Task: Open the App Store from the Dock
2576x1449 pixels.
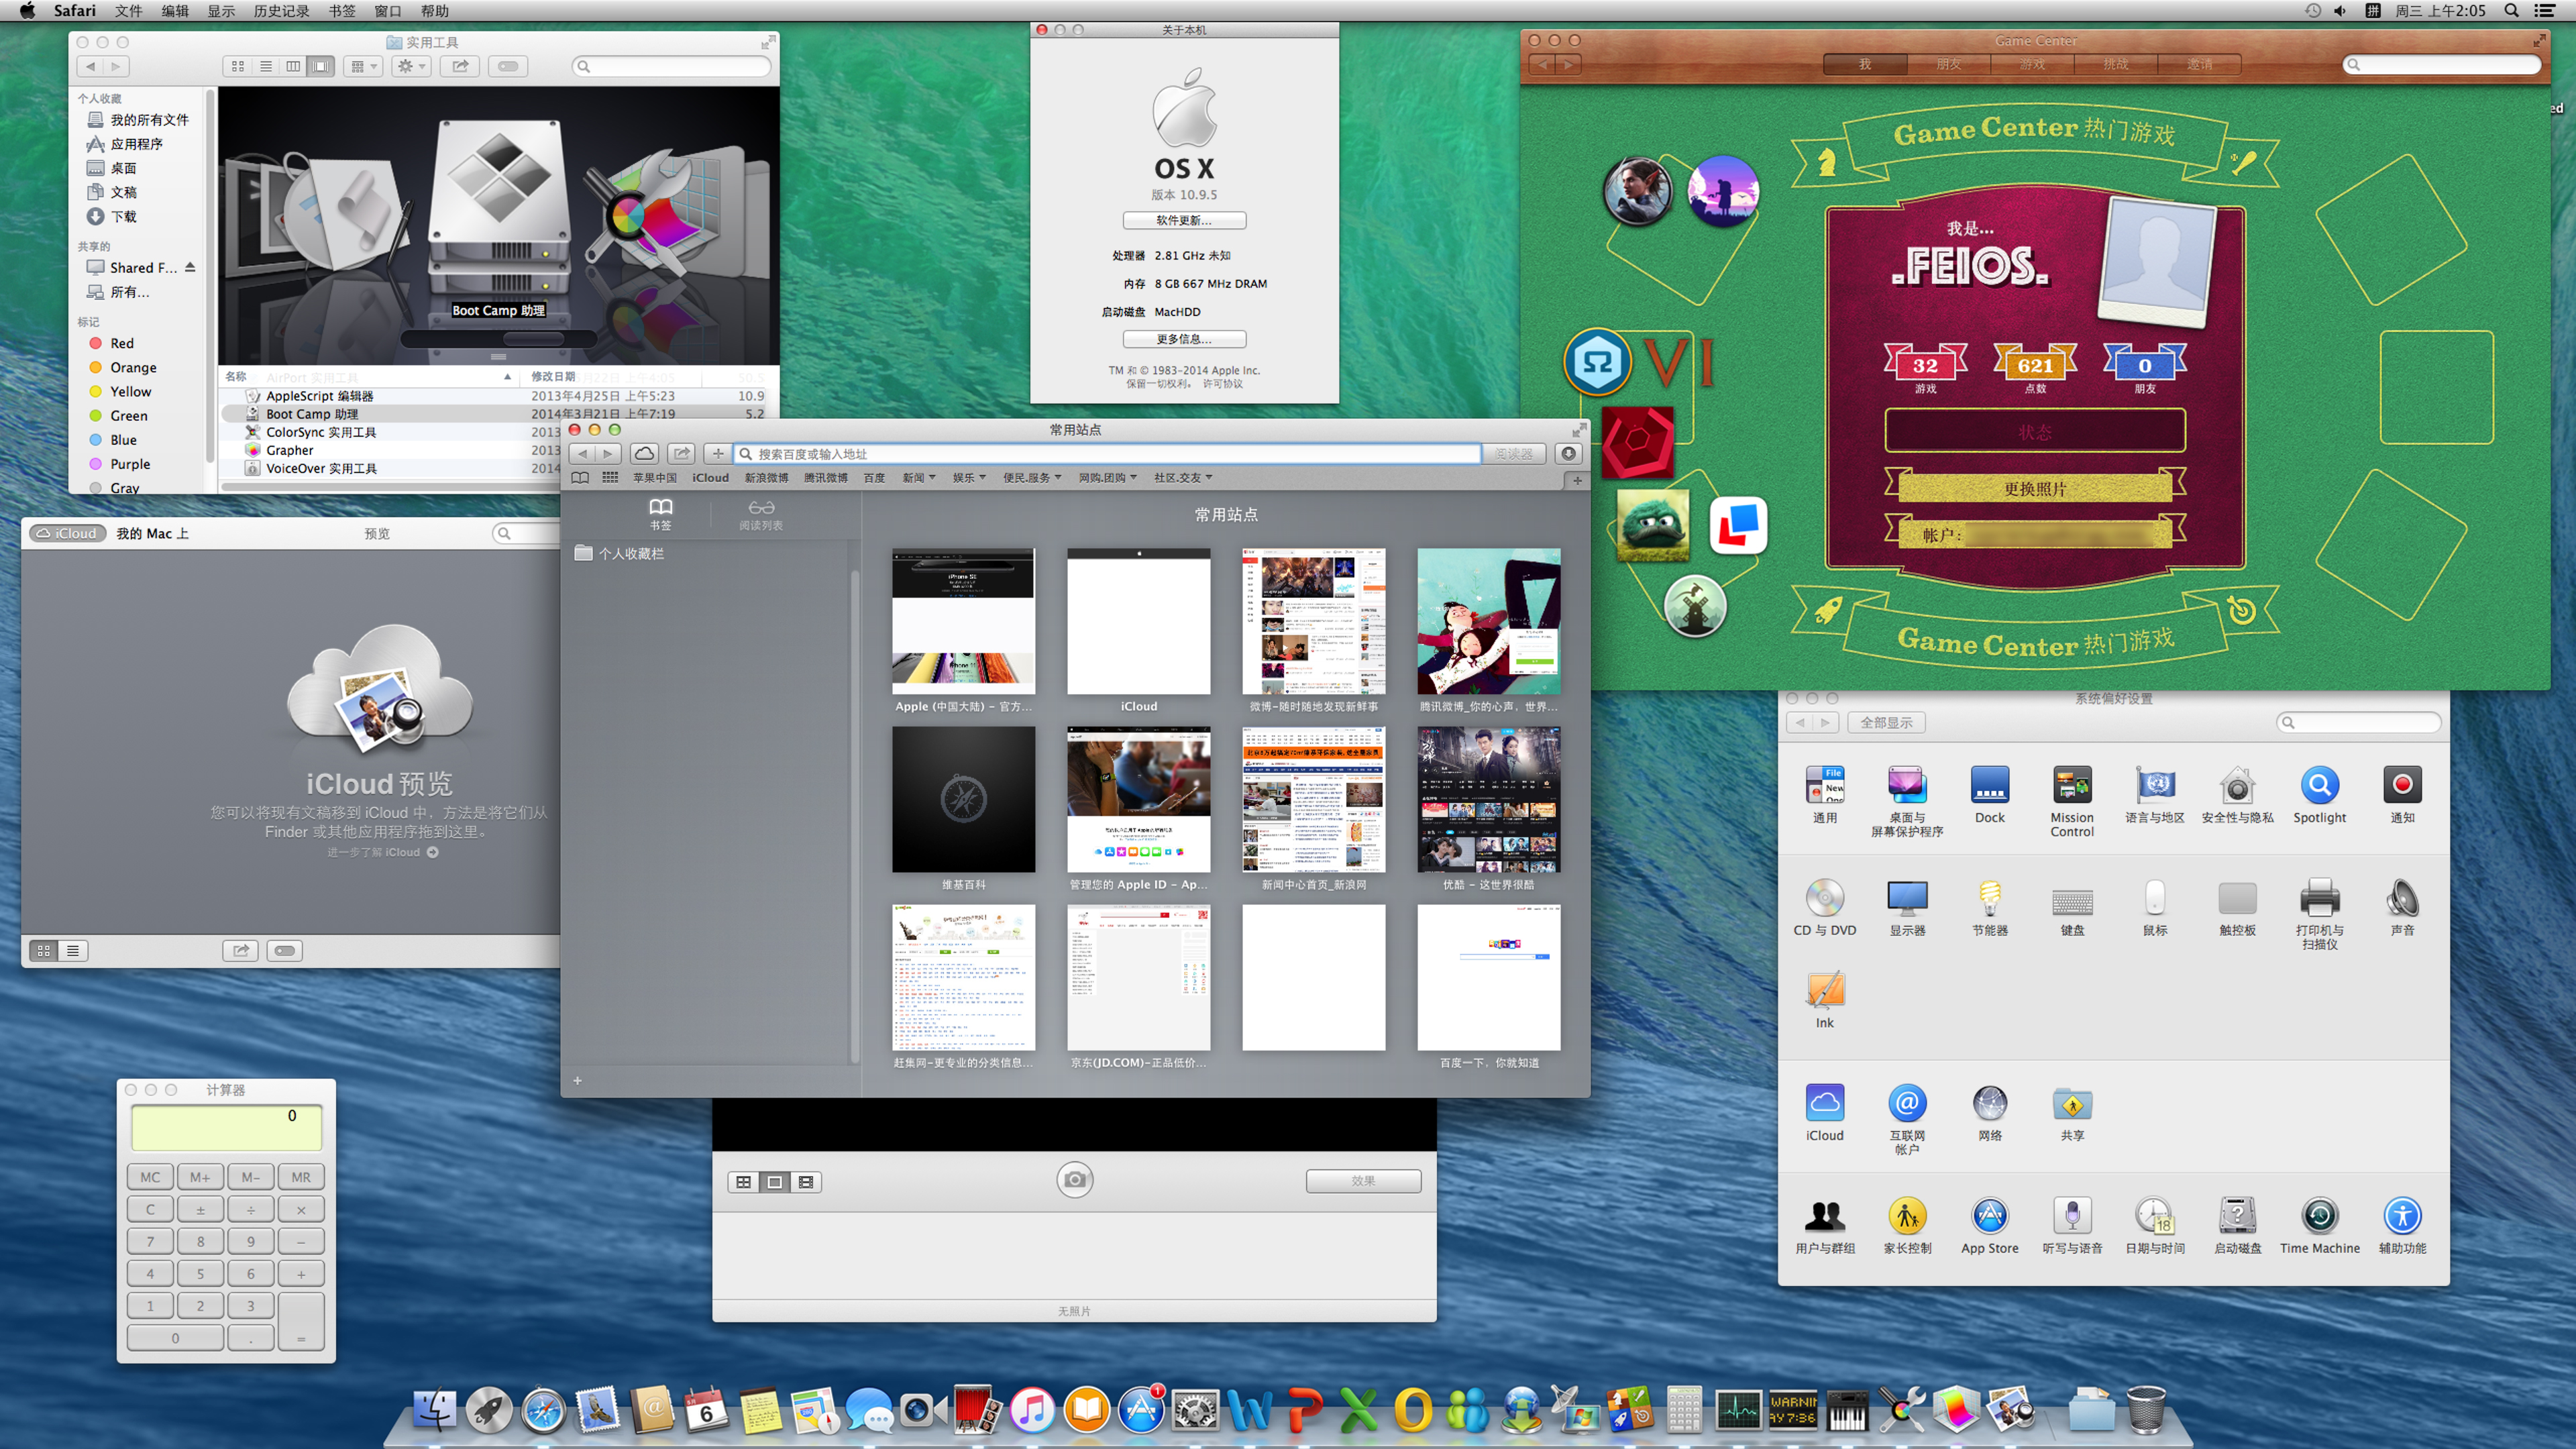Action: tap(1140, 1411)
